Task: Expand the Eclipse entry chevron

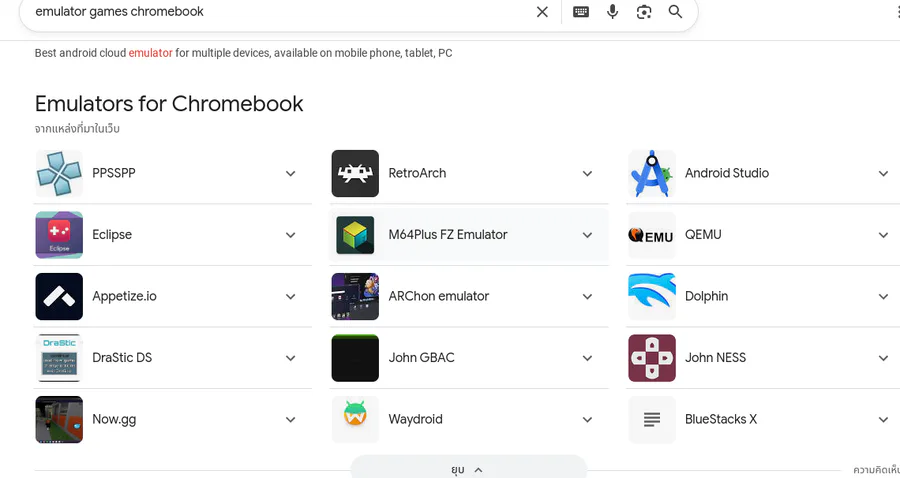Action: 290,235
